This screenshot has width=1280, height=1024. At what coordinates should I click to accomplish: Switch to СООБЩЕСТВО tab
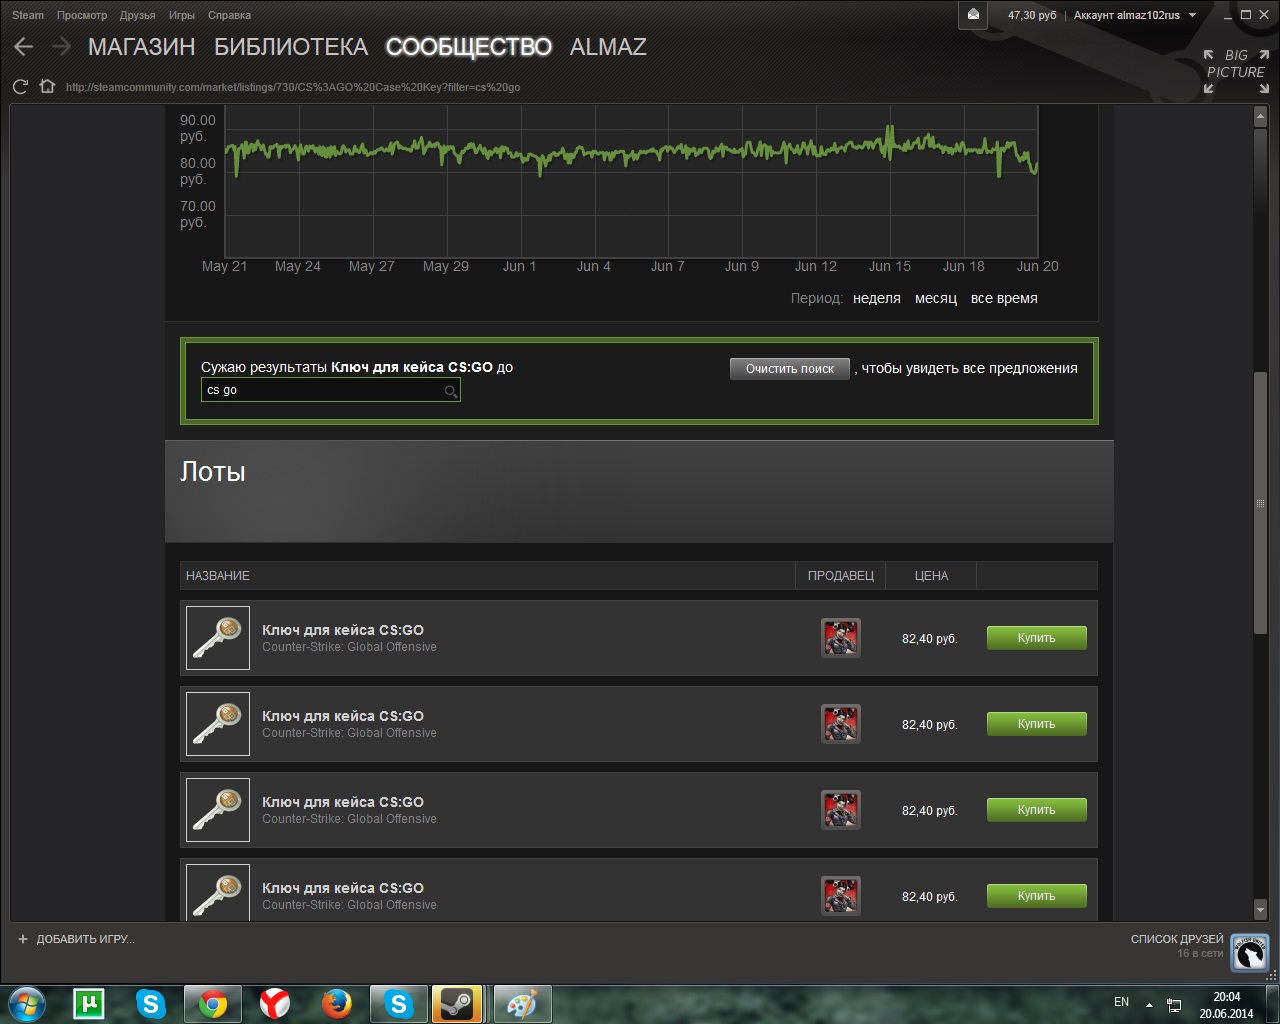[469, 47]
